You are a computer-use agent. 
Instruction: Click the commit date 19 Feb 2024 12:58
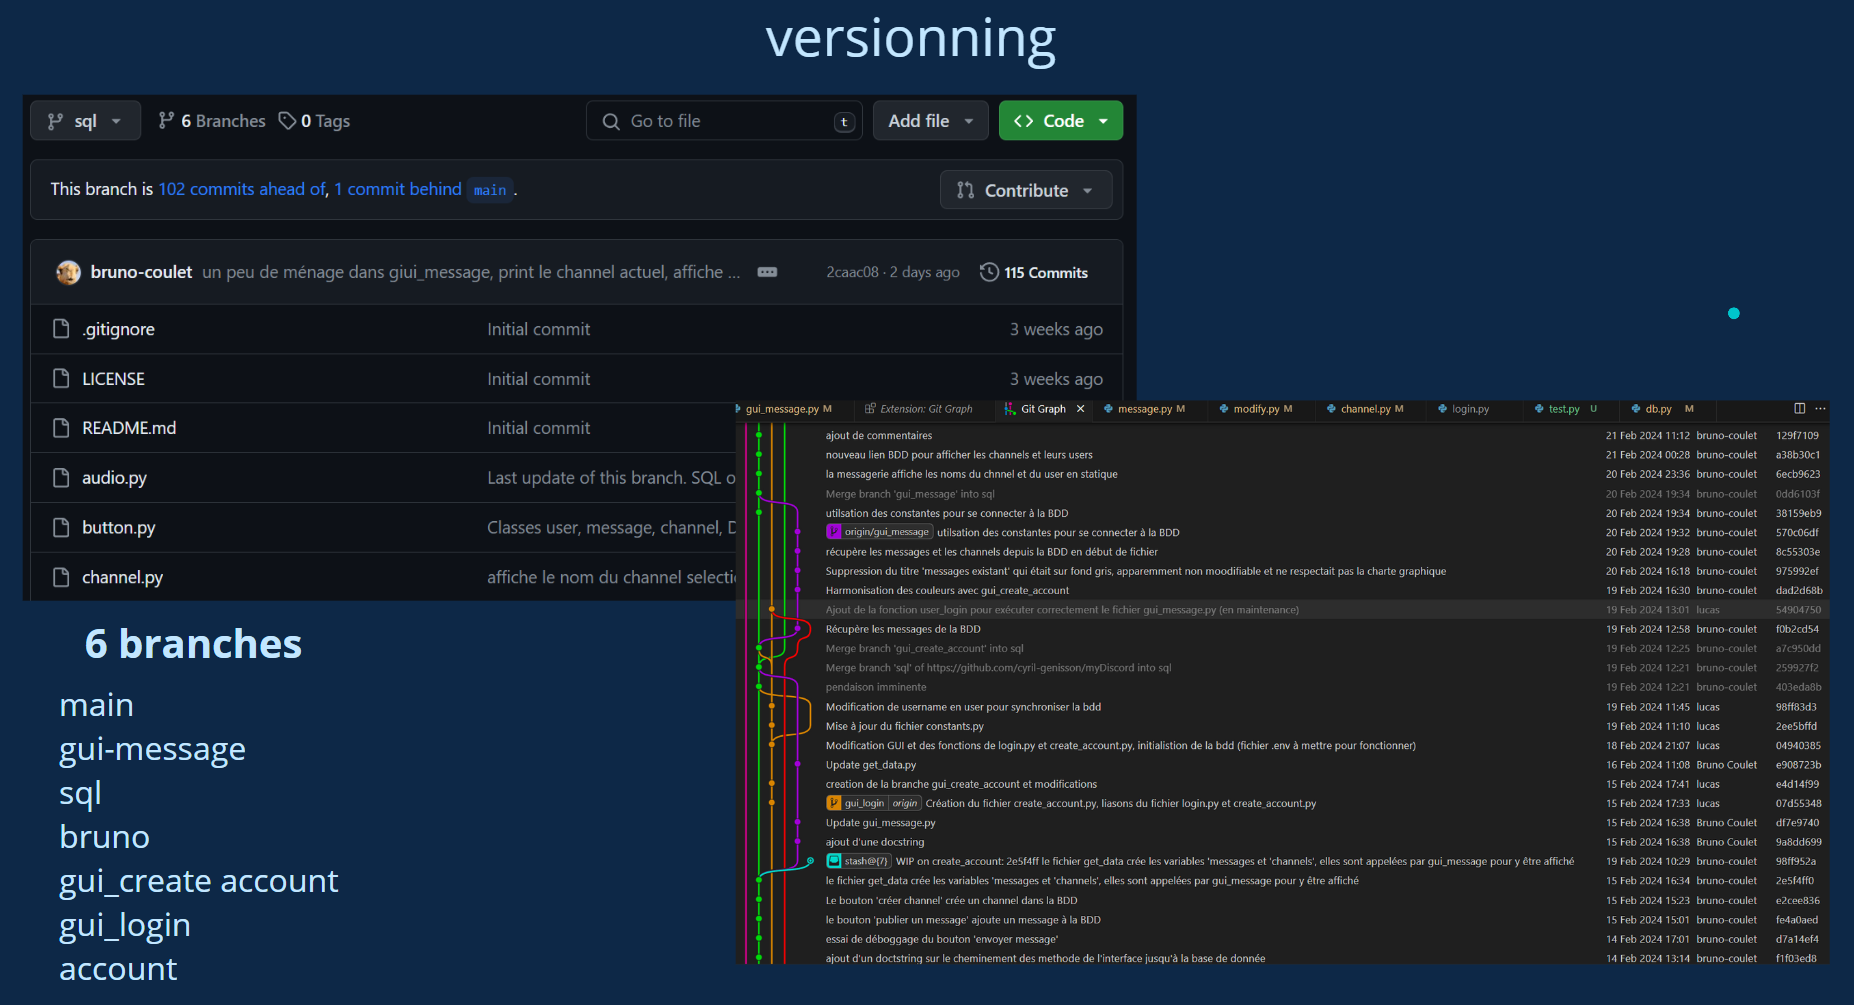point(1648,629)
